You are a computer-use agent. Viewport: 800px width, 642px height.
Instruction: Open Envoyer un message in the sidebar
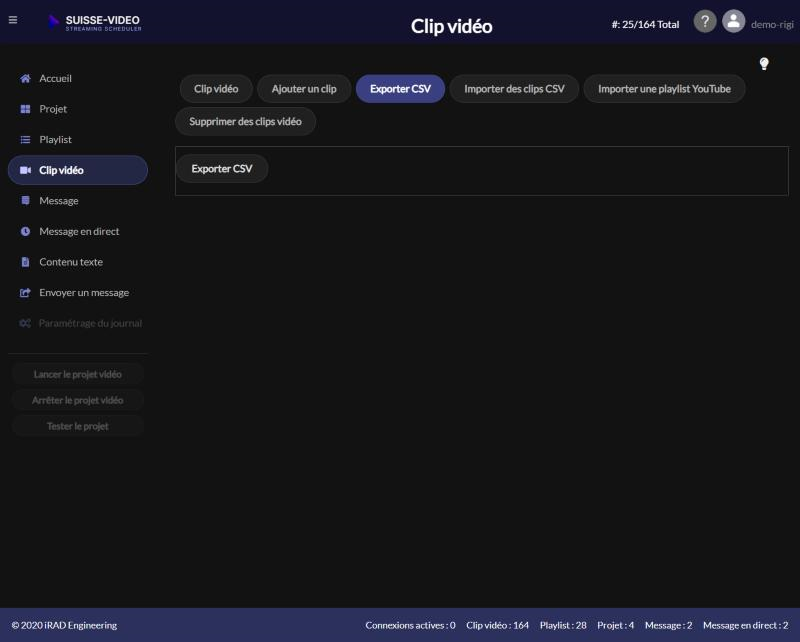pos(78,293)
